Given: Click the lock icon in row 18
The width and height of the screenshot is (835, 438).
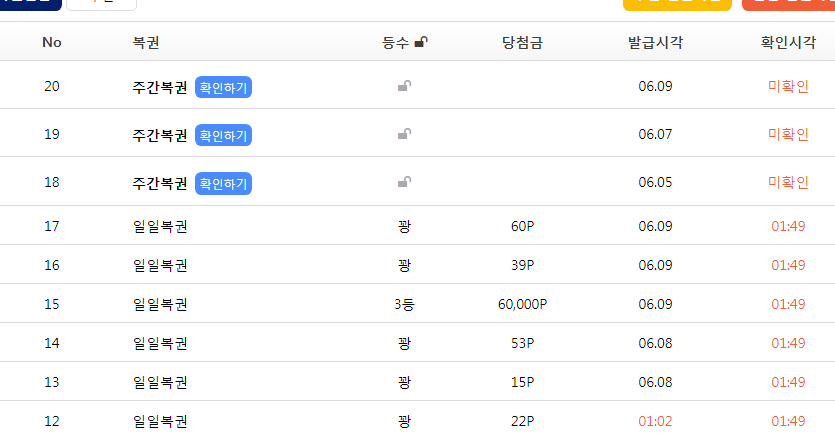Looking at the screenshot, I should [404, 182].
